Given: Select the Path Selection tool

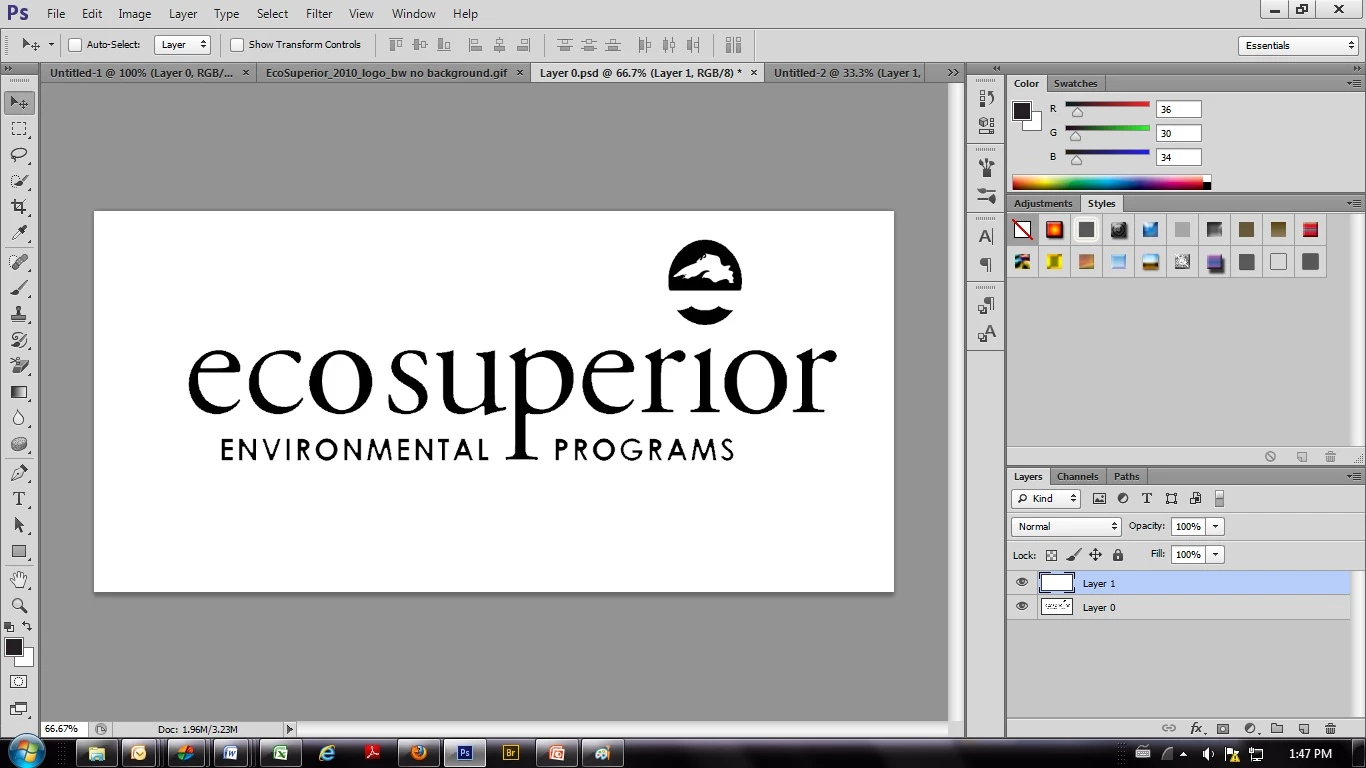Looking at the screenshot, I should point(19,525).
